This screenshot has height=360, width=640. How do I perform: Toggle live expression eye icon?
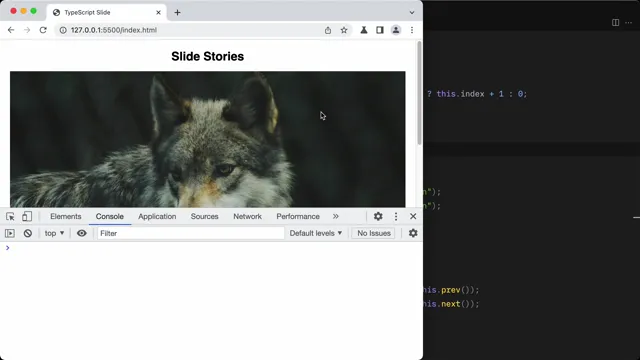click(82, 233)
